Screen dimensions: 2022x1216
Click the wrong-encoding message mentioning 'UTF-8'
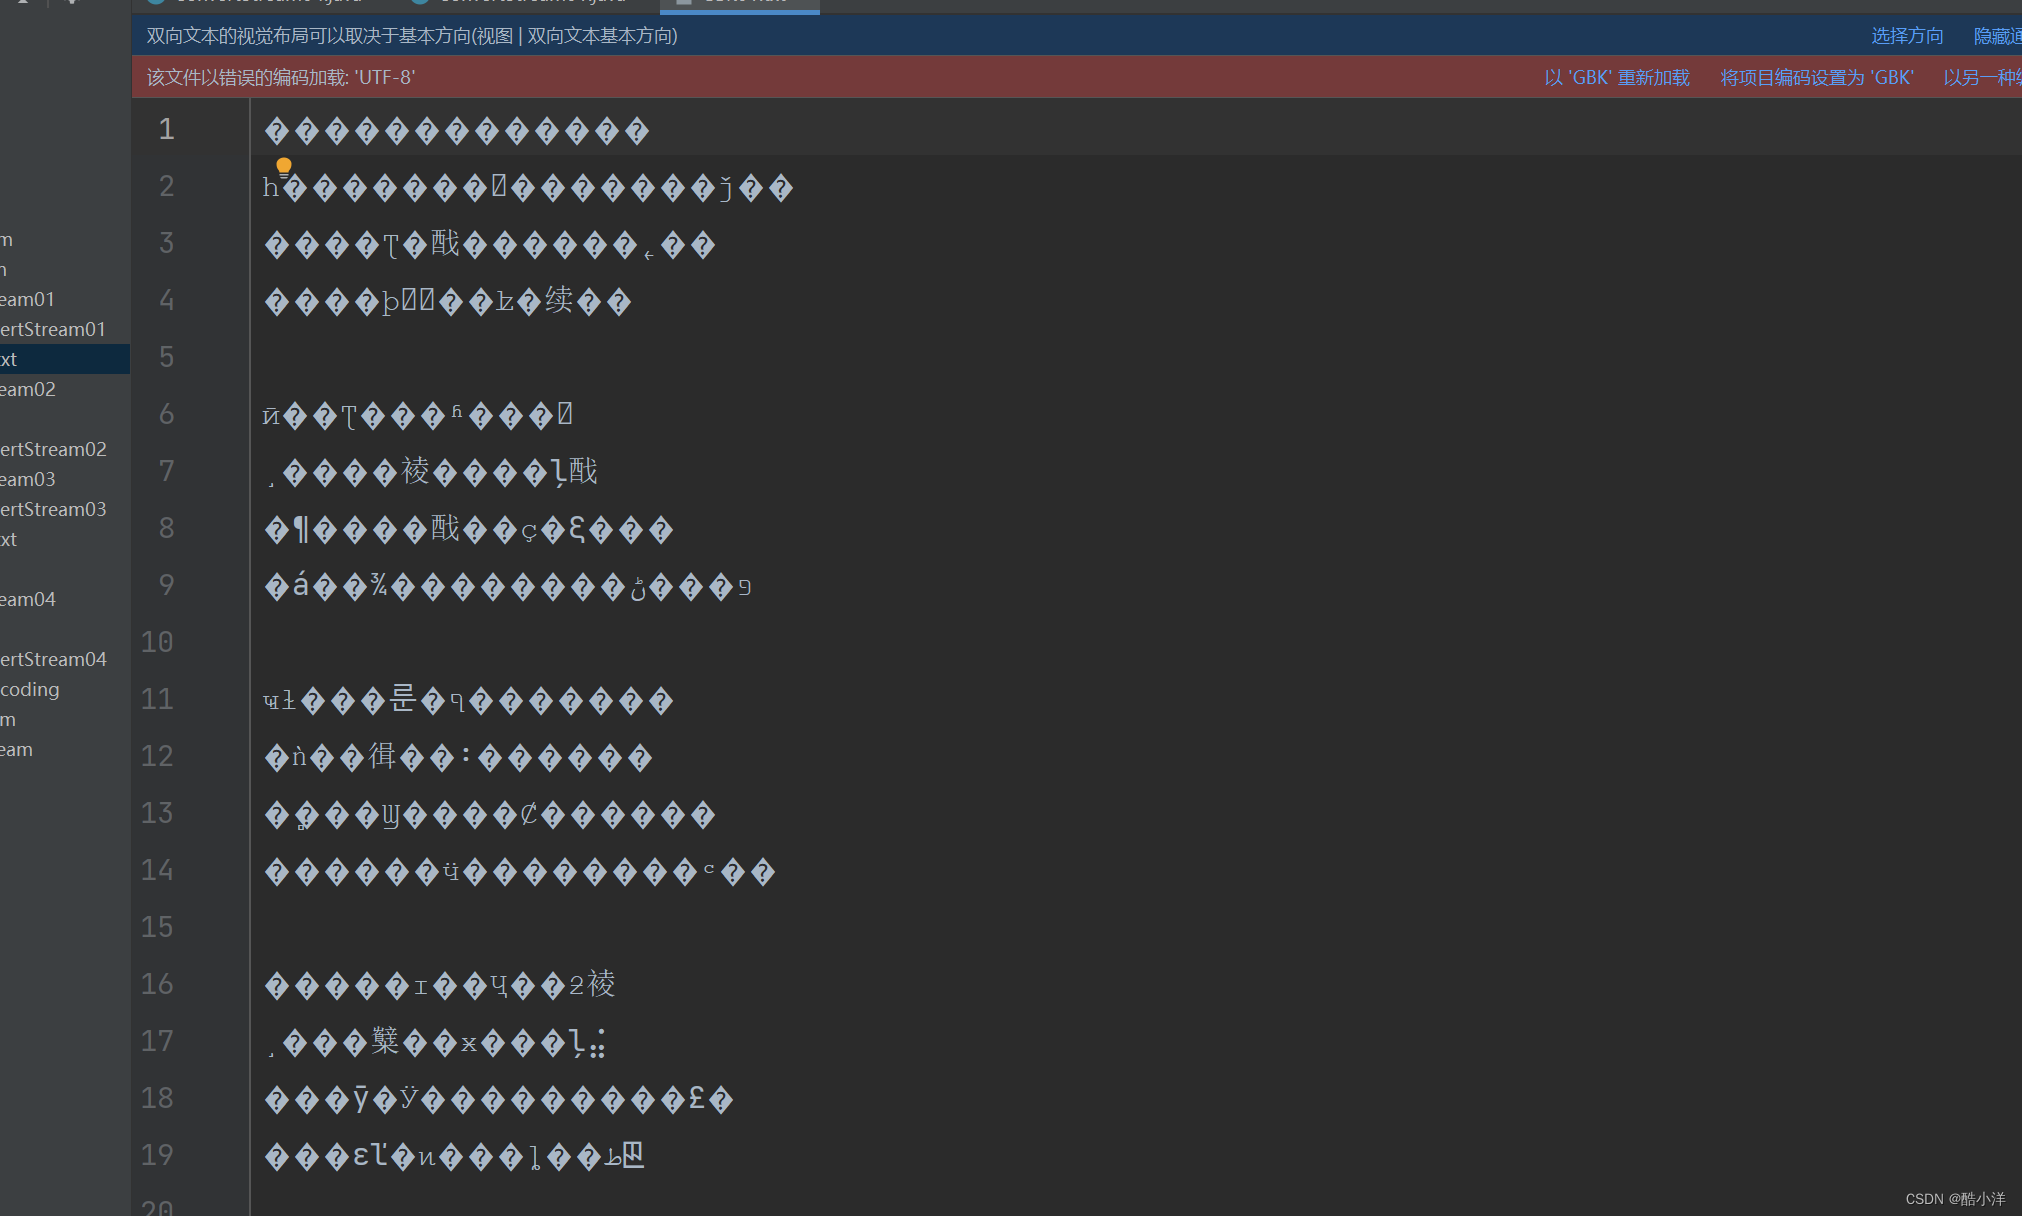[x=281, y=78]
